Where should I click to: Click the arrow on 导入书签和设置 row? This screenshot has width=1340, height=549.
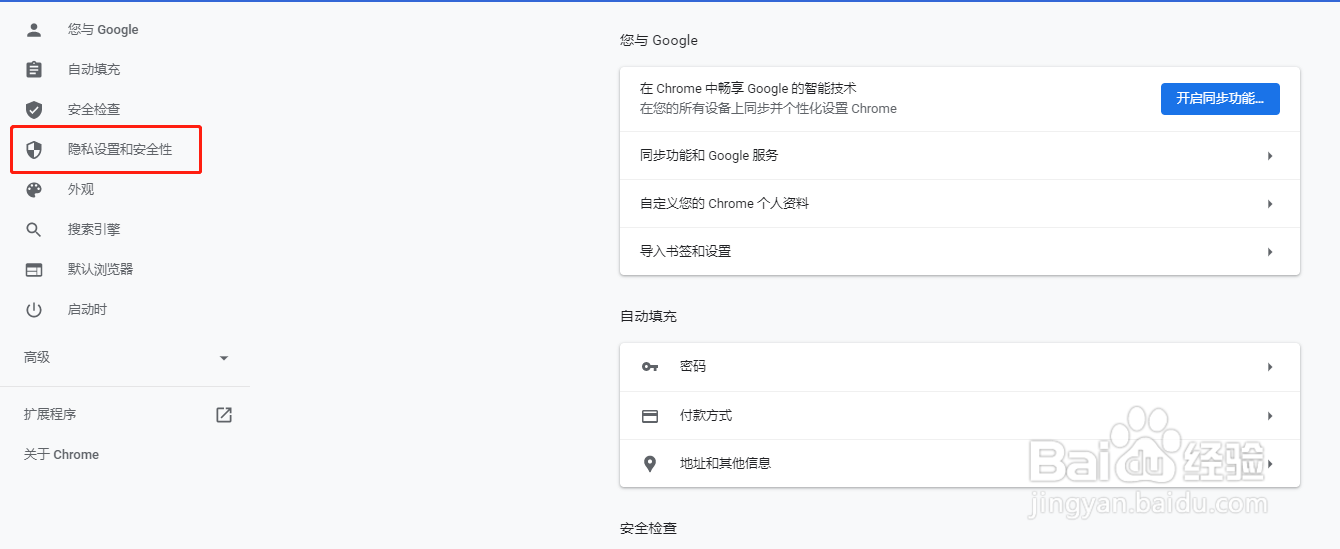click(1270, 252)
